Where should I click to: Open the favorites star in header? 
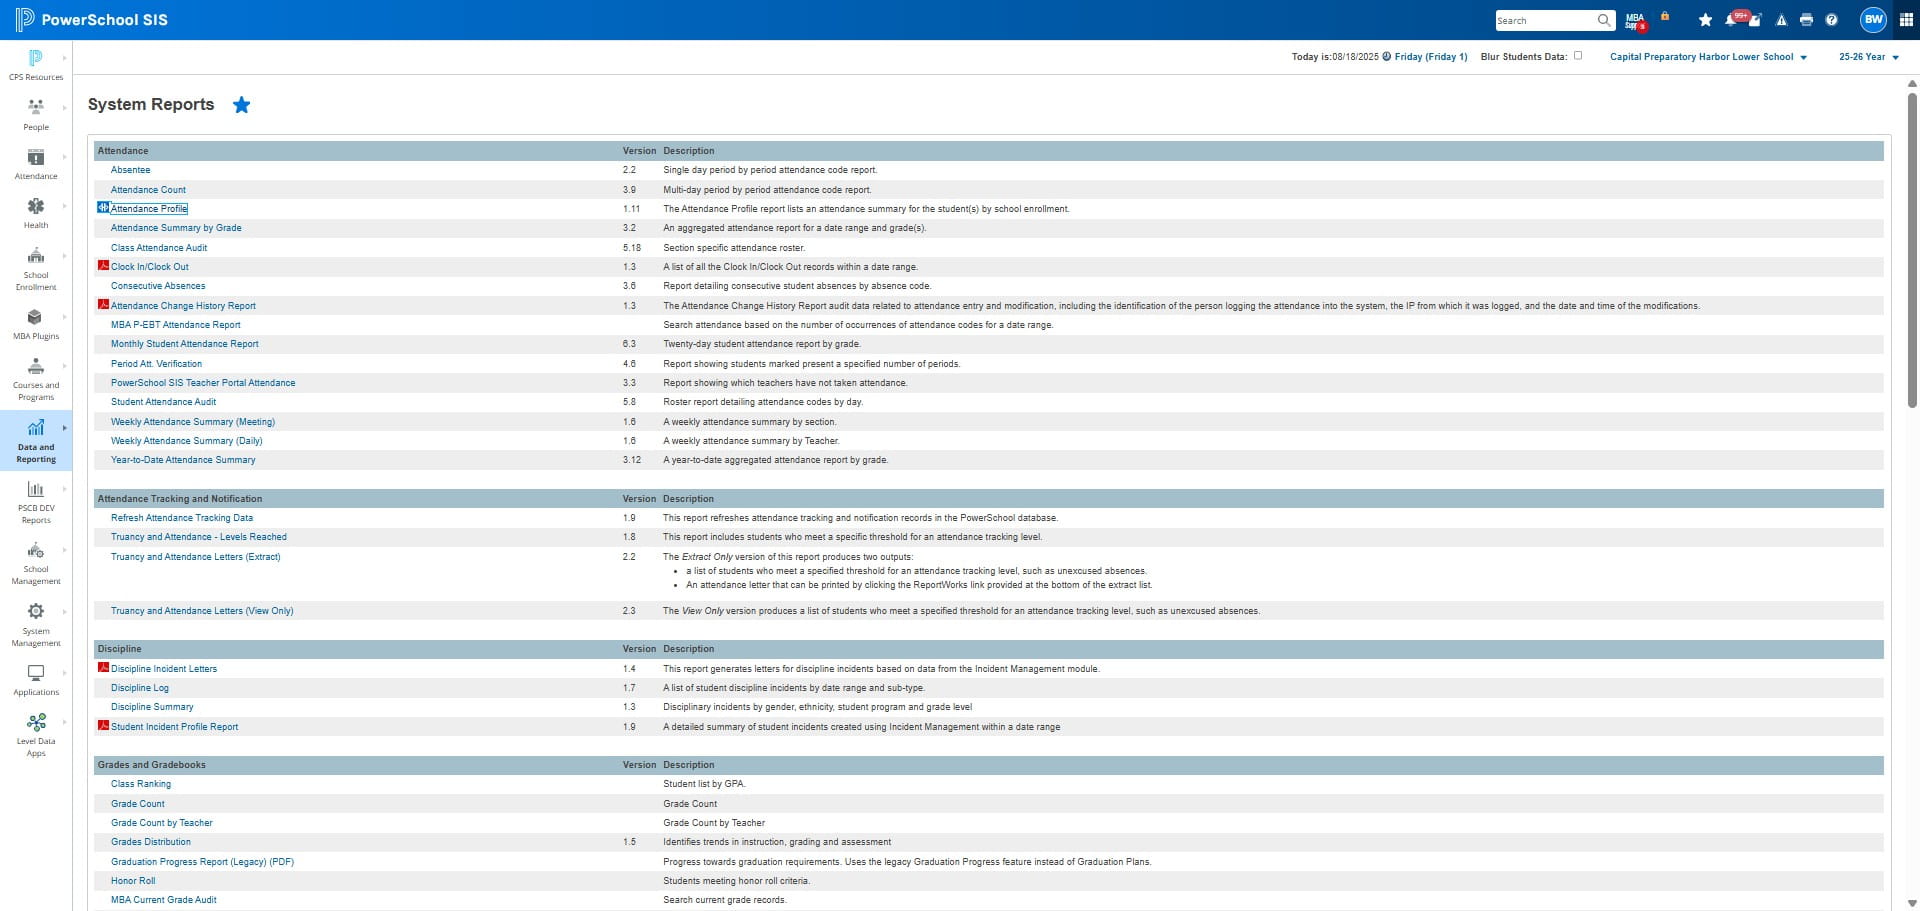click(1705, 20)
